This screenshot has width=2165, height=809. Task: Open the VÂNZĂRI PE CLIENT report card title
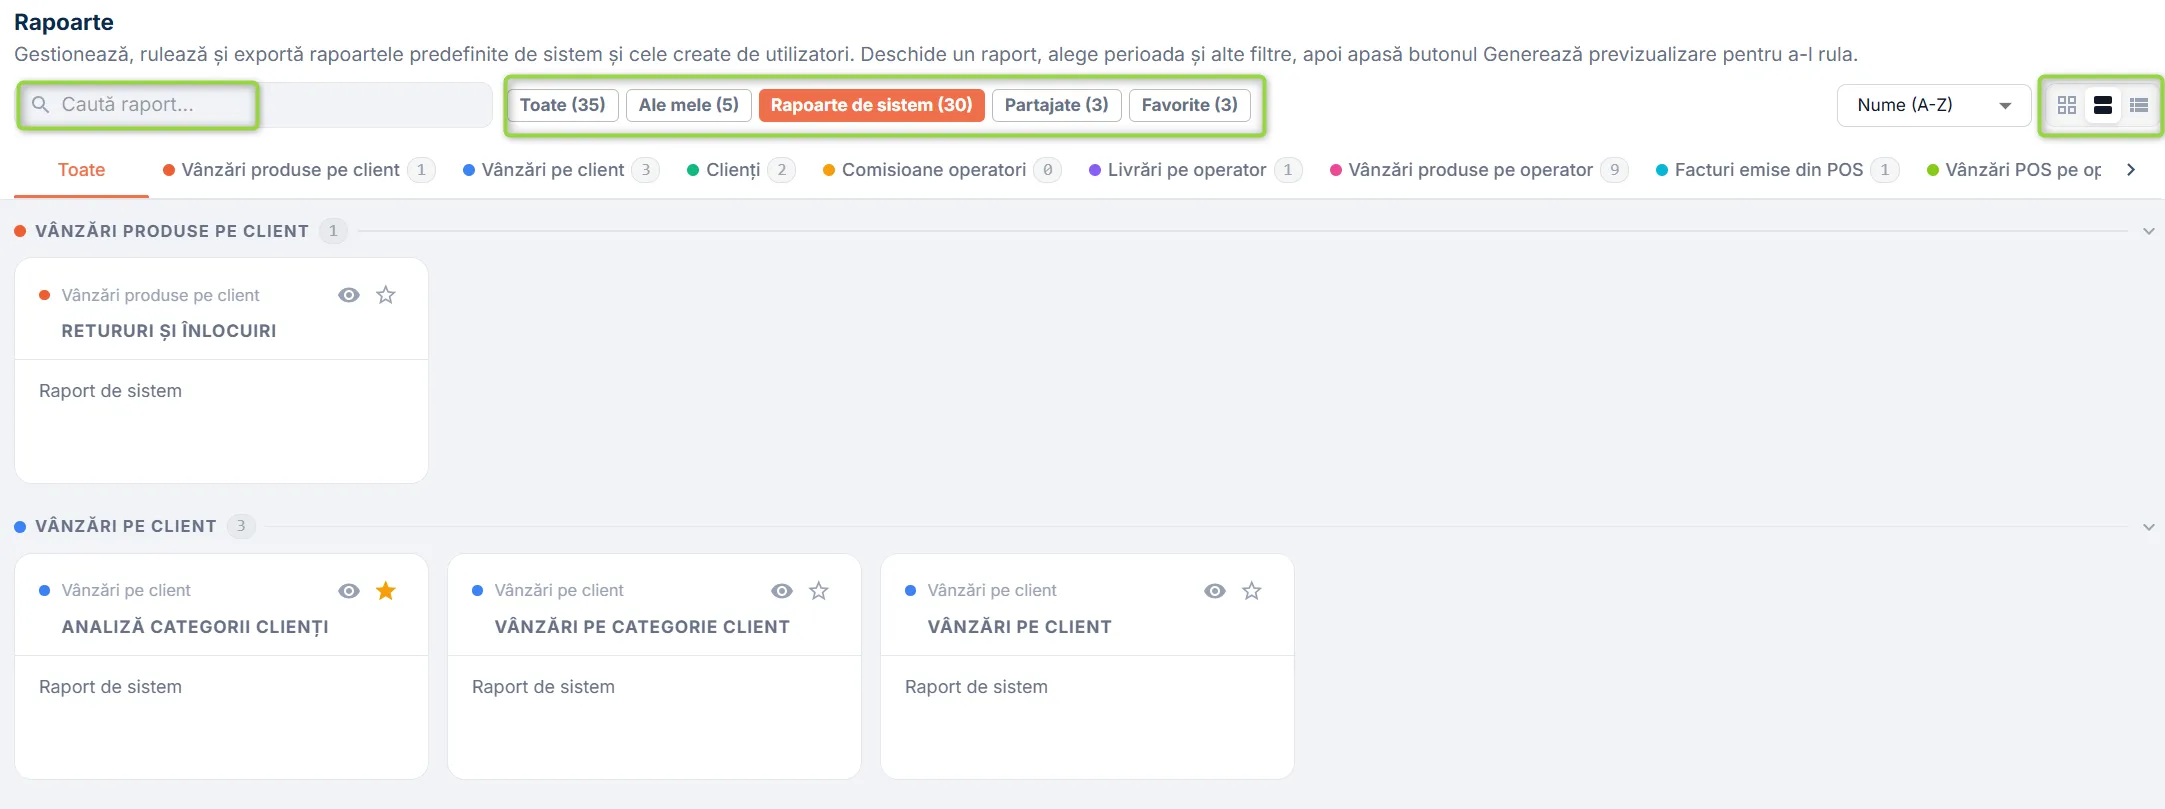tap(1020, 627)
